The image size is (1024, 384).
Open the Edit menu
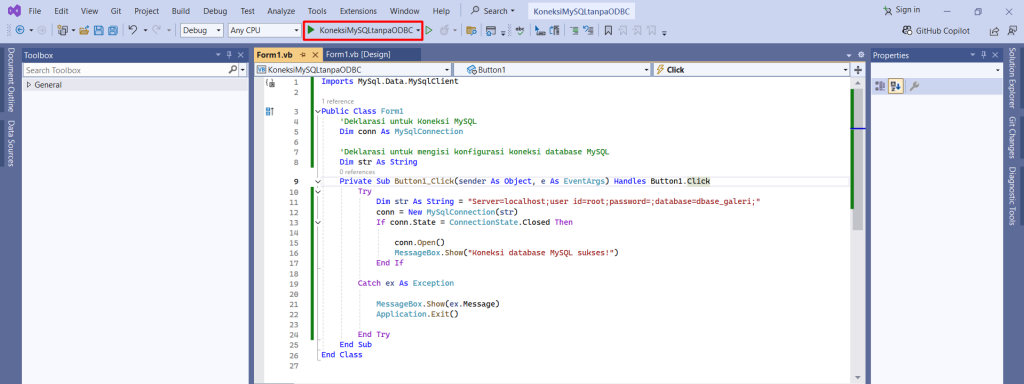tap(61, 11)
